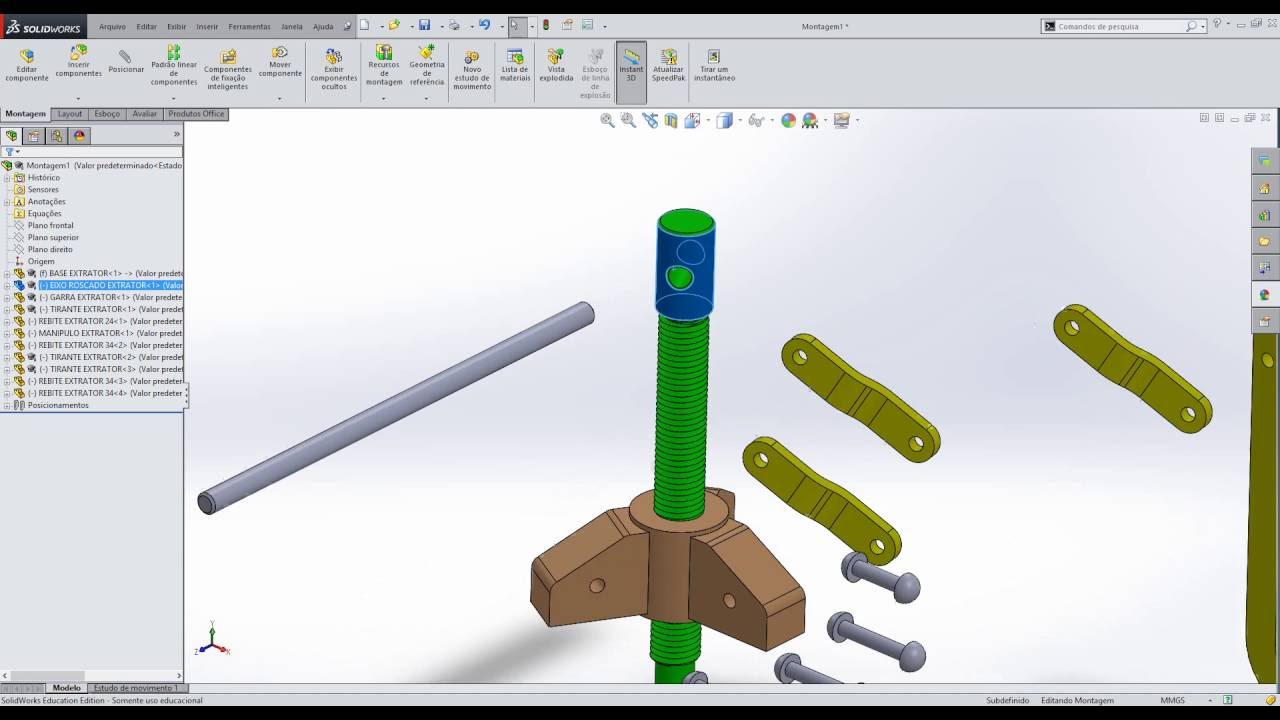Open Recursos de montagem dropdown arrow

[384, 98]
